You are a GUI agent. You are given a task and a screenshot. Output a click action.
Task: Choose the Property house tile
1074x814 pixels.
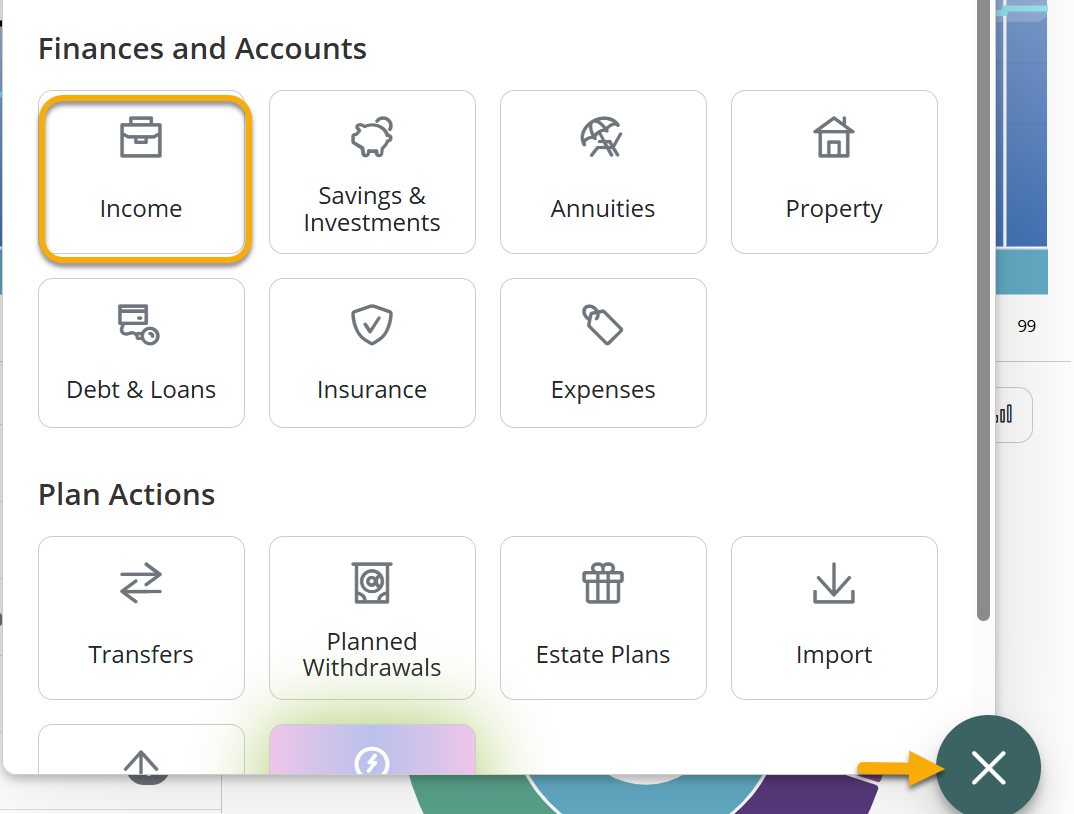834,172
